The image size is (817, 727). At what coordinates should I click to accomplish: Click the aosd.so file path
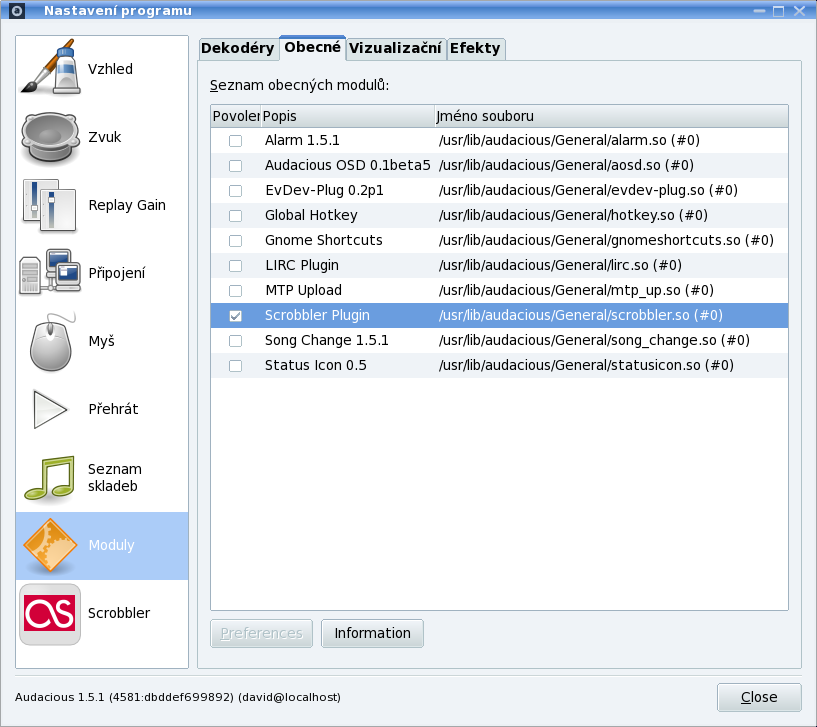click(566, 165)
